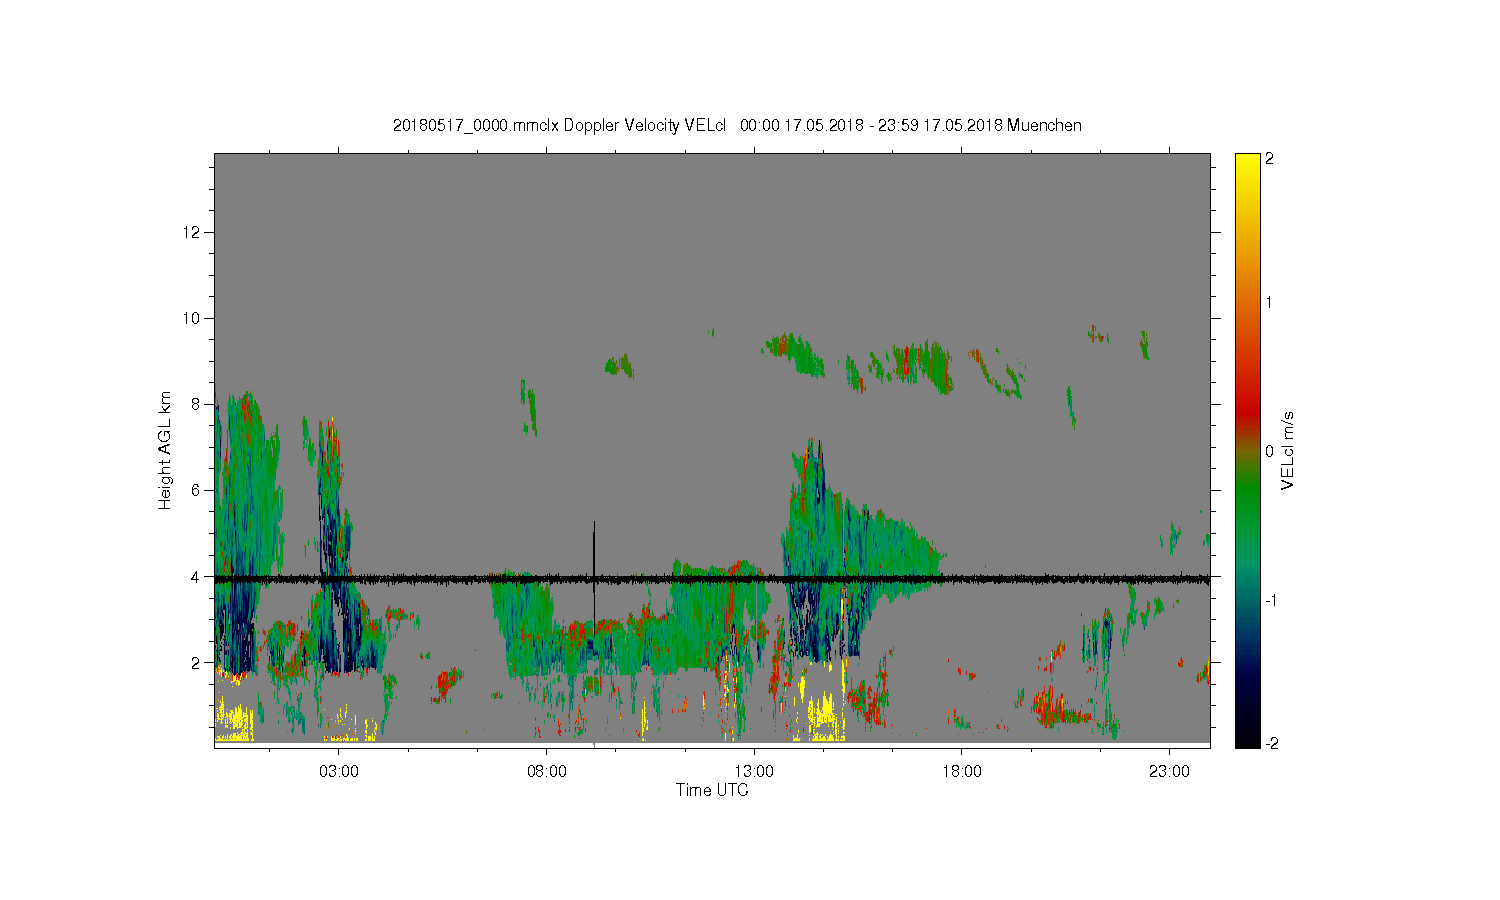Click the "VELcl m/s" colorbar label
The image size is (1500, 900).
click(x=1288, y=450)
